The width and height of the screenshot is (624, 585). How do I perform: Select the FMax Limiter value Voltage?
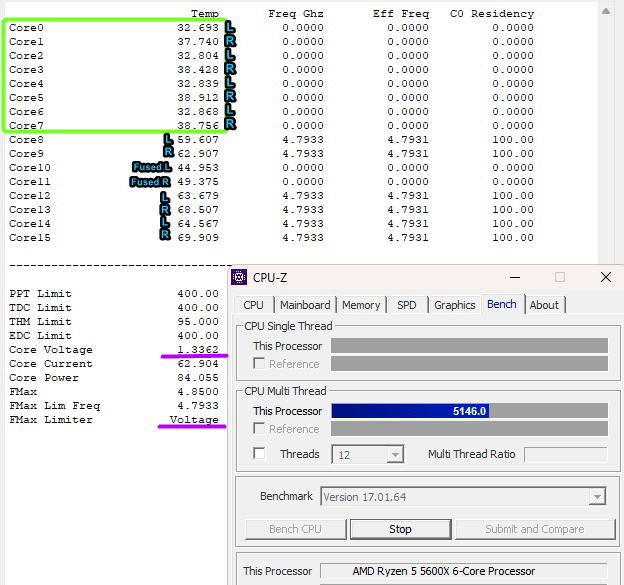click(194, 419)
